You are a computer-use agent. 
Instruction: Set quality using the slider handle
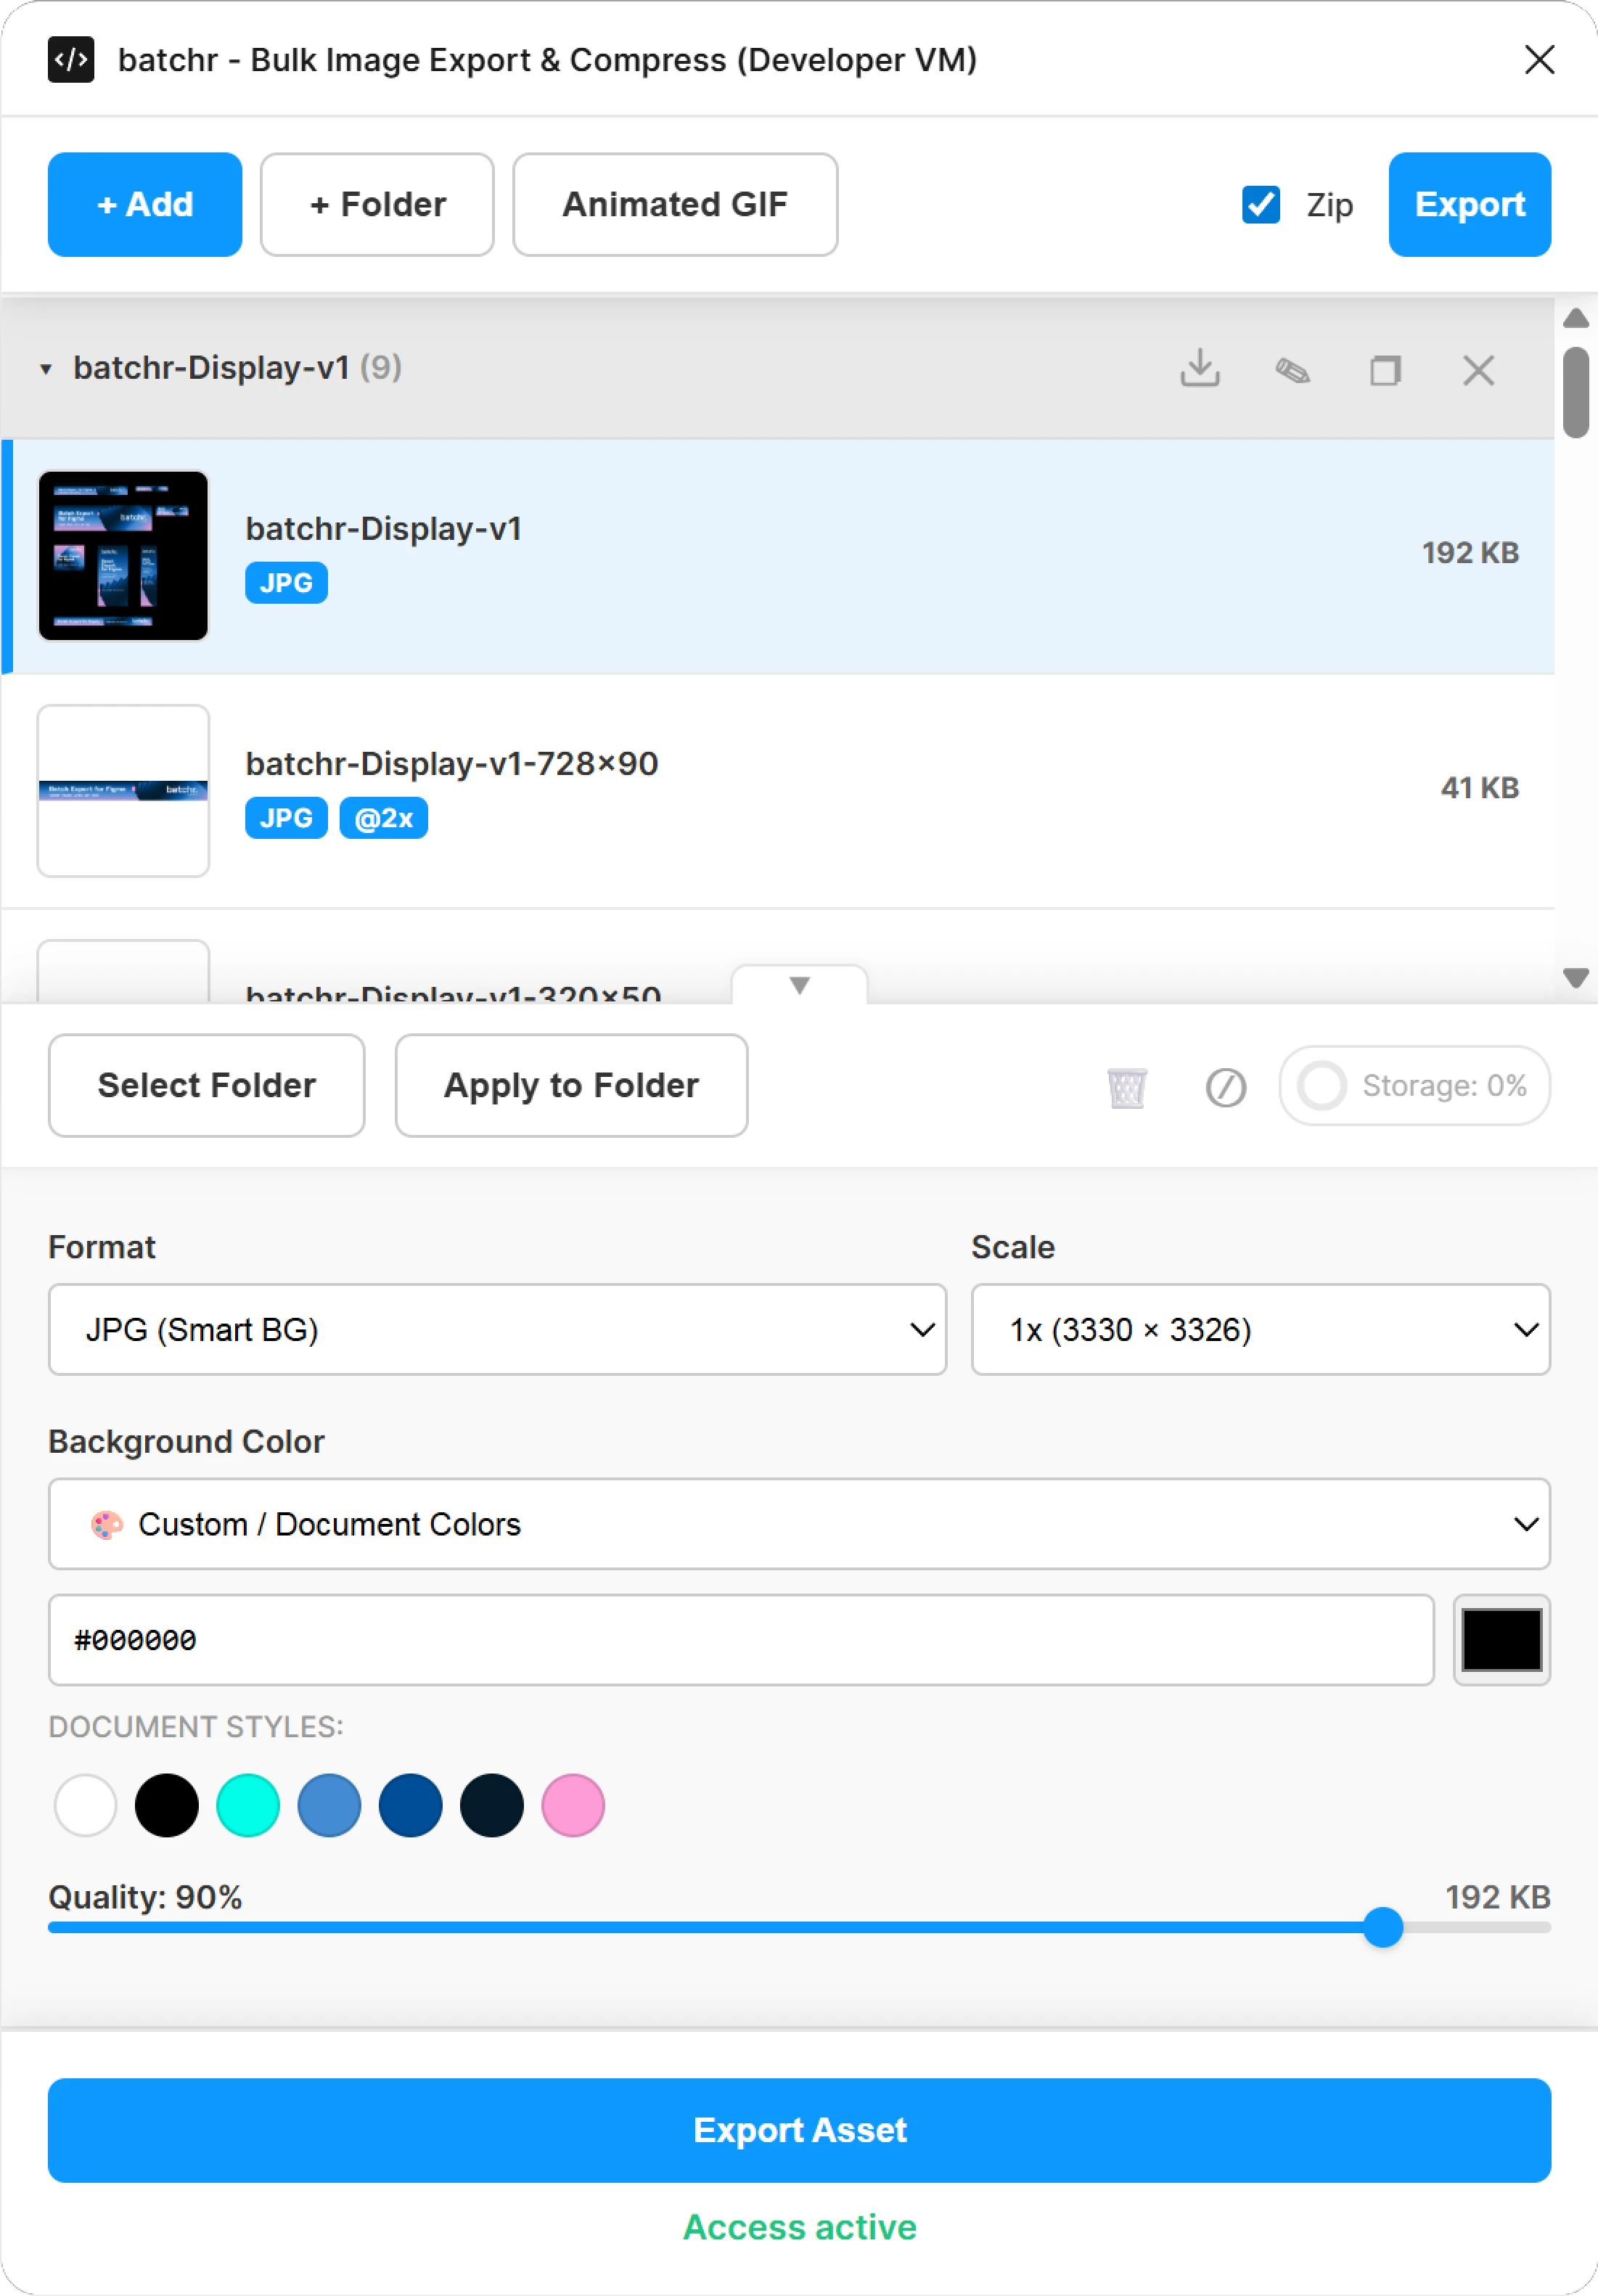[x=1384, y=1928]
